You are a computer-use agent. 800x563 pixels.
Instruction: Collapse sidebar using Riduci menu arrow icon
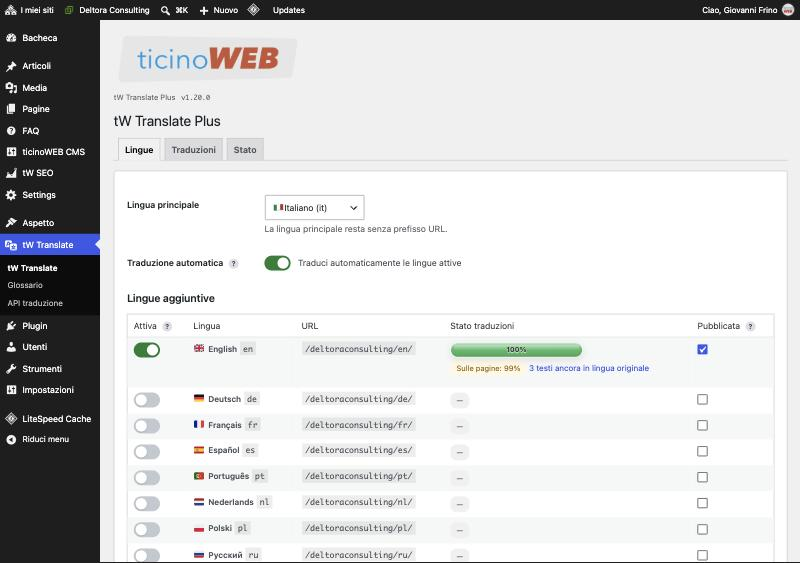[11, 439]
